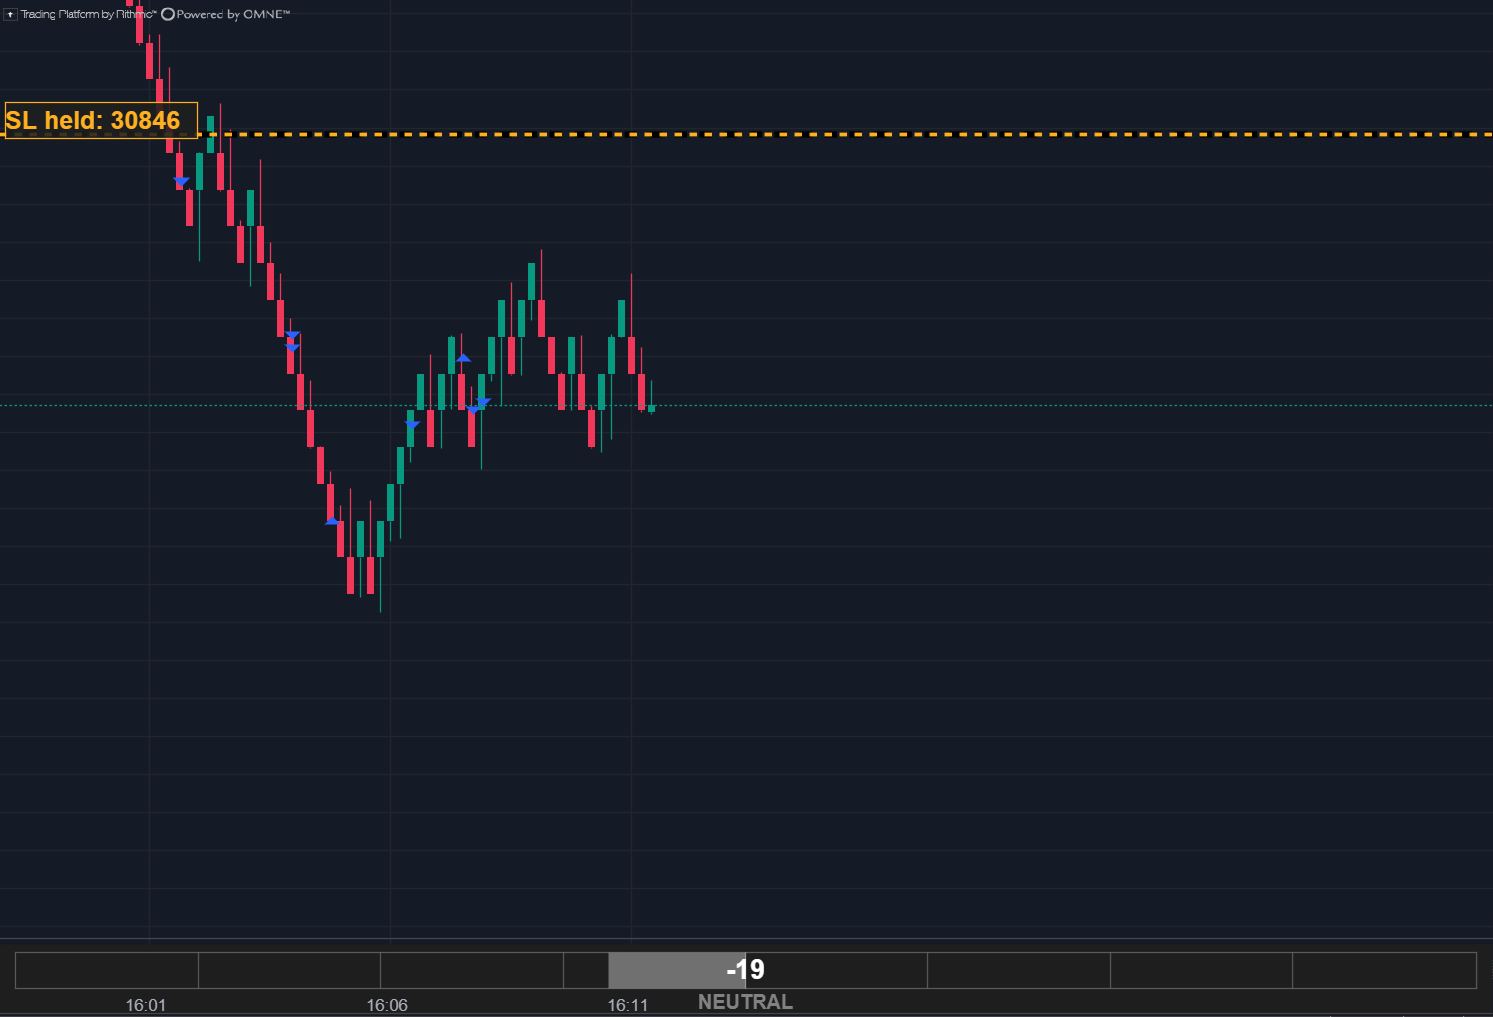
Task: Click the 16:06 time axis label
Action: pos(387,1005)
